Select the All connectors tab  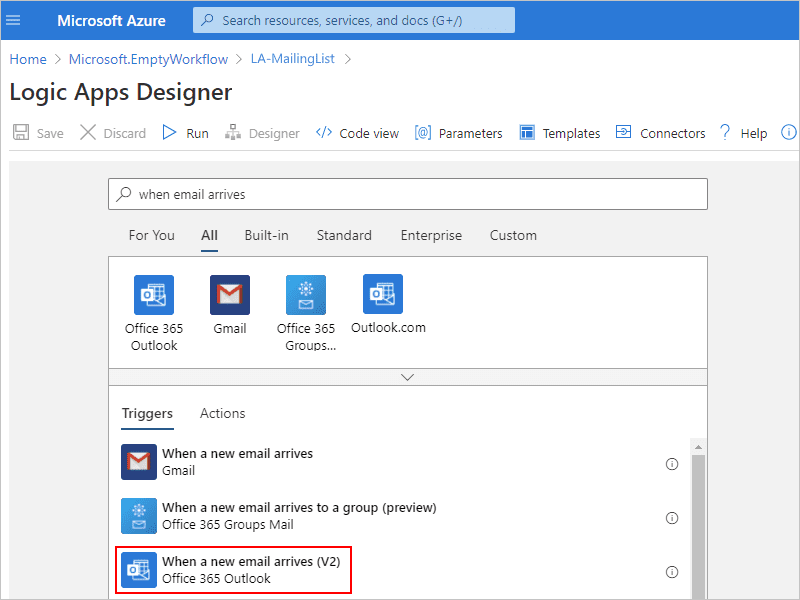click(x=209, y=235)
